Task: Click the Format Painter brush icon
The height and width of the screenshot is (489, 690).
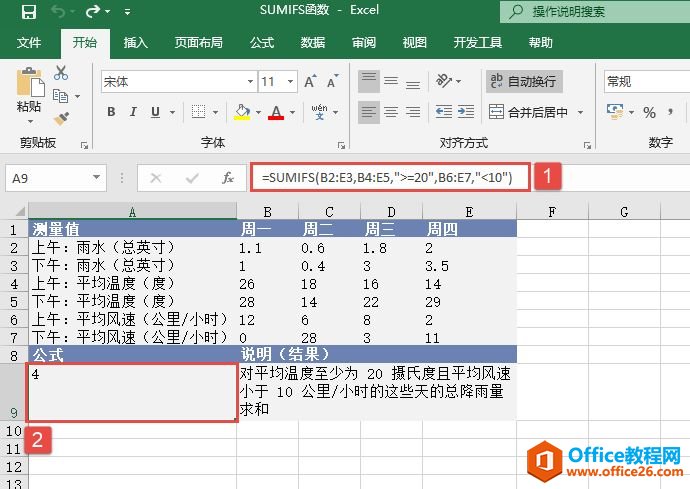Action: pos(61,119)
